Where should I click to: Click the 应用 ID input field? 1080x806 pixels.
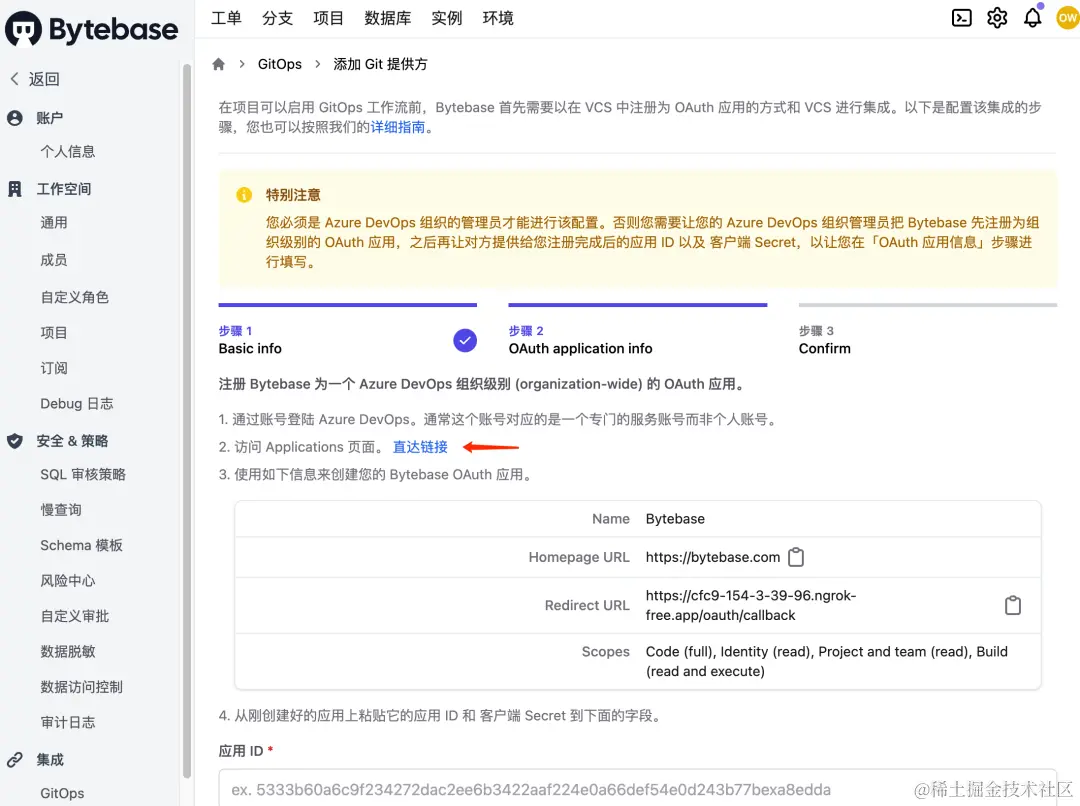[x=637, y=789]
